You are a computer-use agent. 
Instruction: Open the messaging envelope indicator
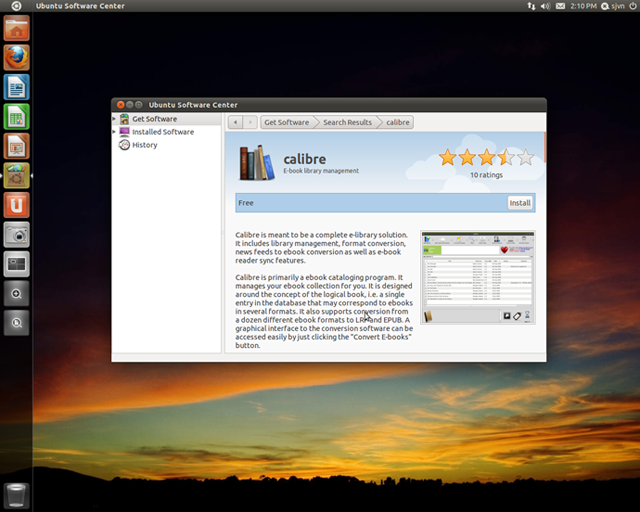click(560, 6)
